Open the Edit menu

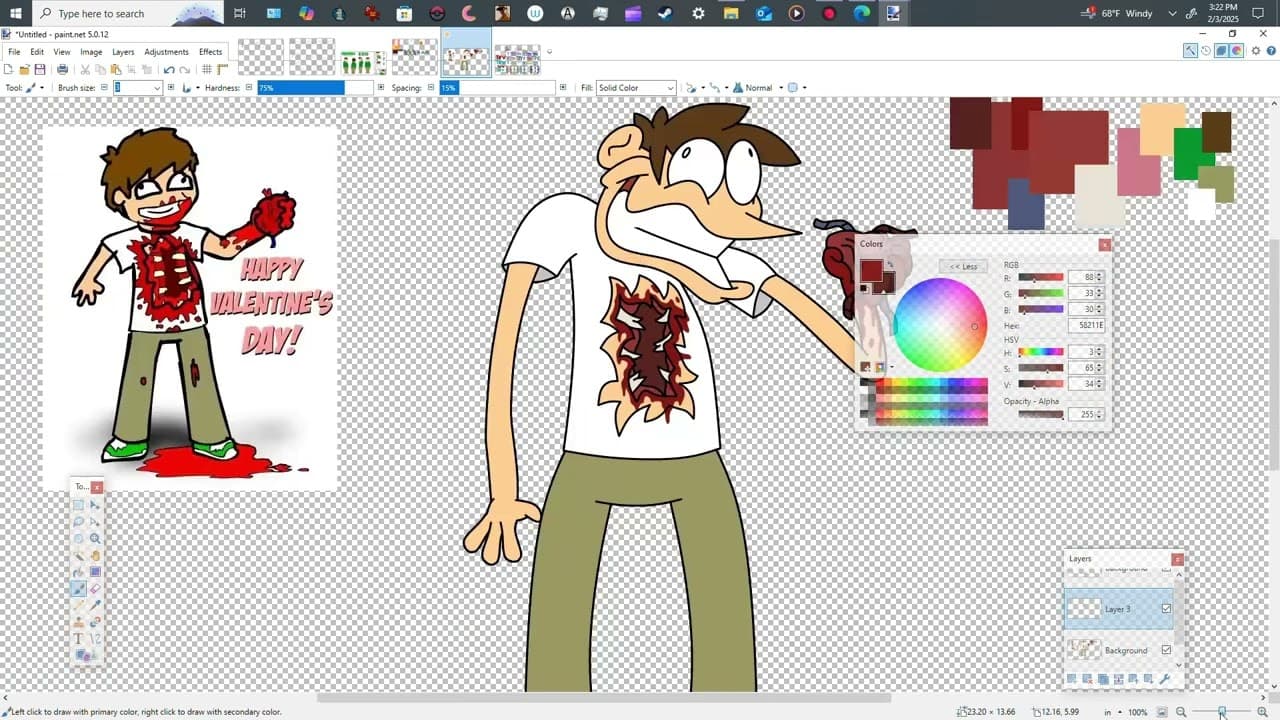coord(37,52)
